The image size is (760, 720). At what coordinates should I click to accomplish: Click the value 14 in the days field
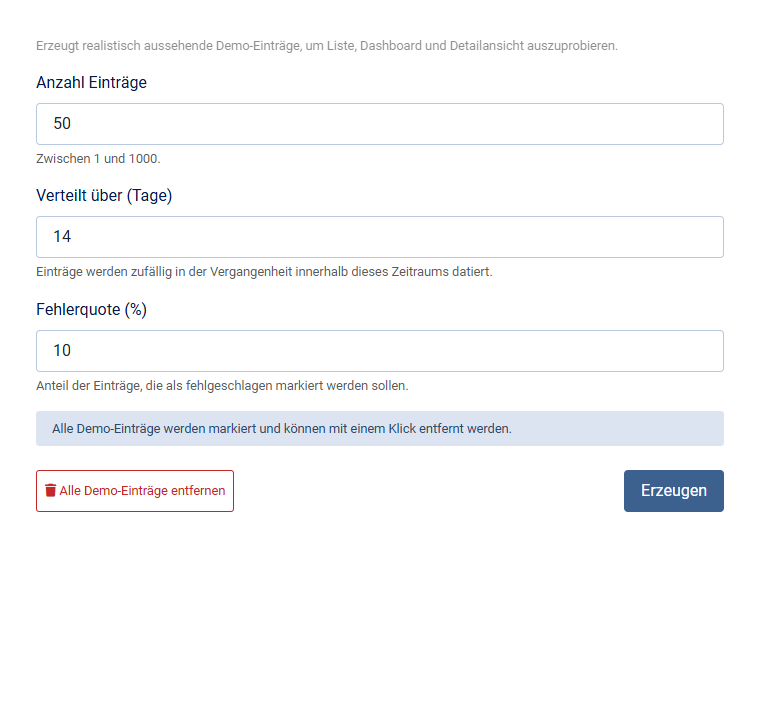point(62,237)
